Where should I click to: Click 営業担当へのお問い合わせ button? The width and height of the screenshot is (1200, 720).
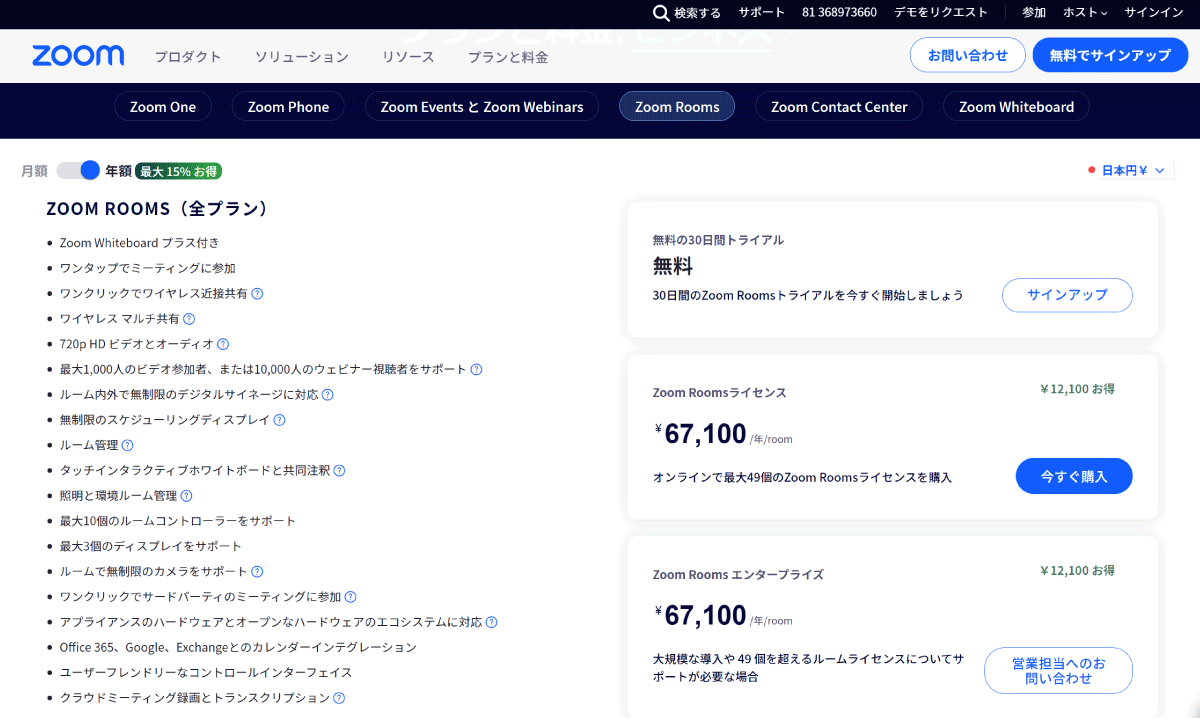(x=1058, y=670)
